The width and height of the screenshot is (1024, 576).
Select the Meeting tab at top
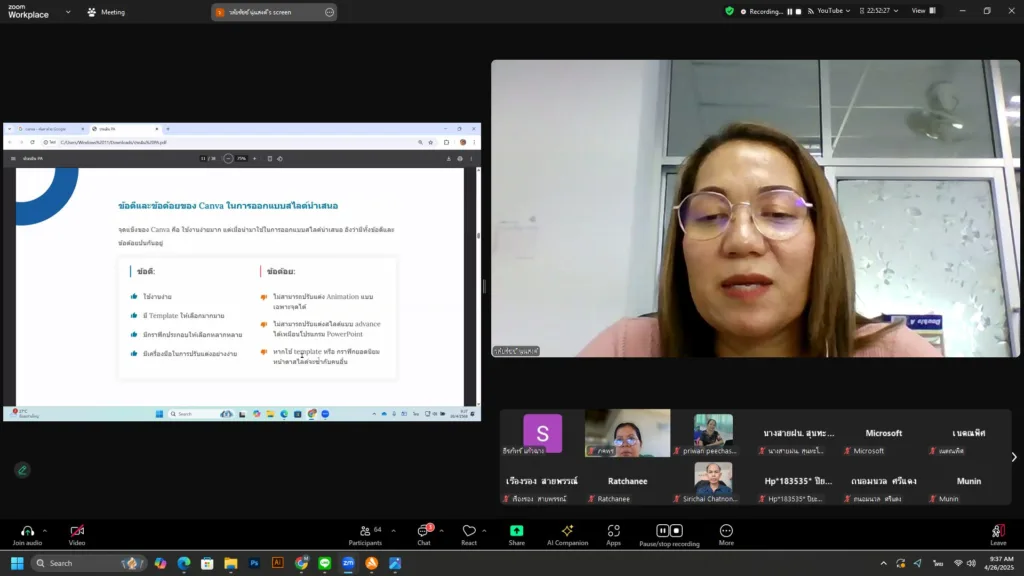(x=106, y=12)
